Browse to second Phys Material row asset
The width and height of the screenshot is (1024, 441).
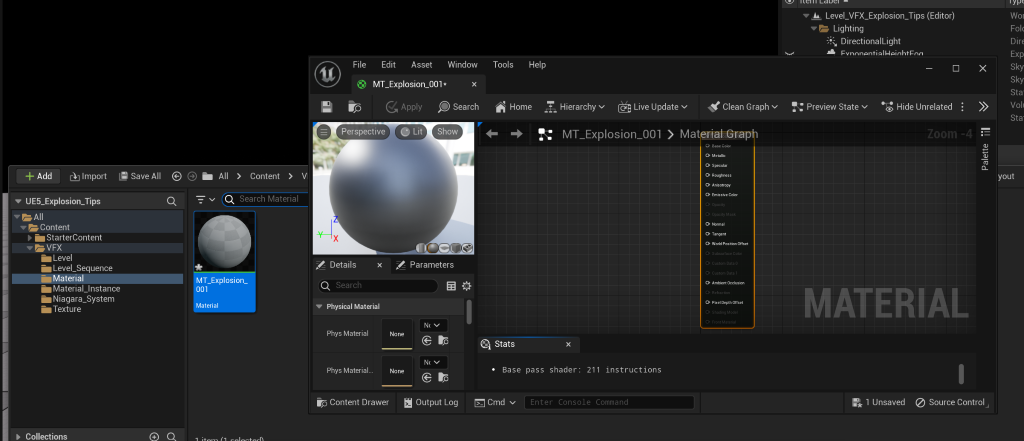[x=443, y=377]
